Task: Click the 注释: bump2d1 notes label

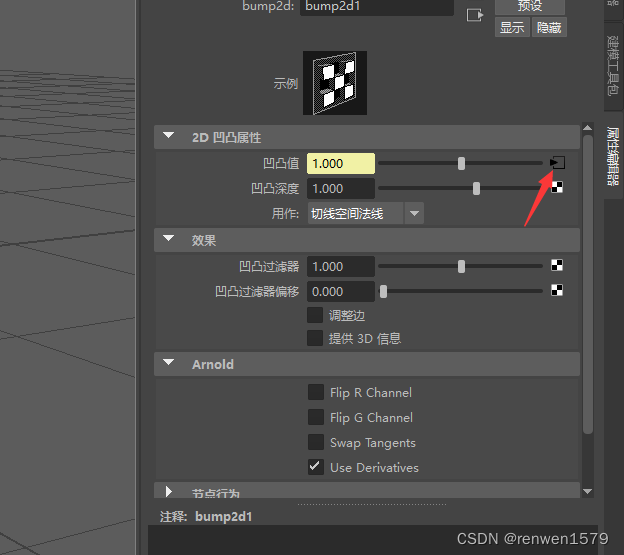Action: click(x=206, y=516)
